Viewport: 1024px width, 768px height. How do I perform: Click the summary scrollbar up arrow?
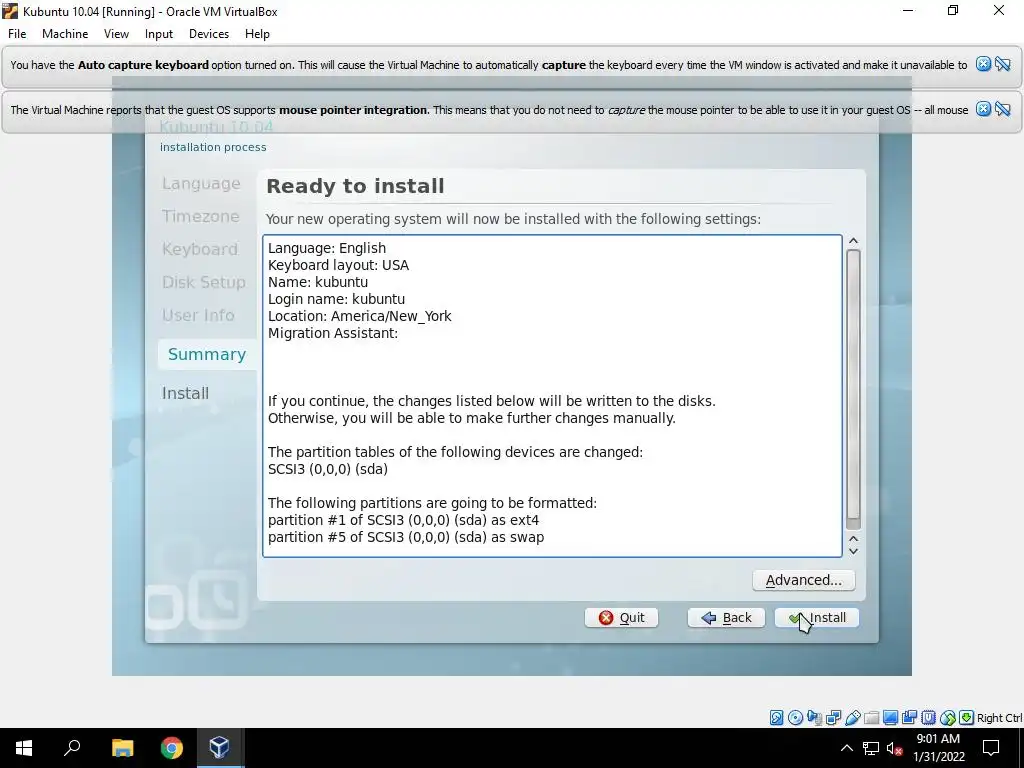(x=853, y=241)
